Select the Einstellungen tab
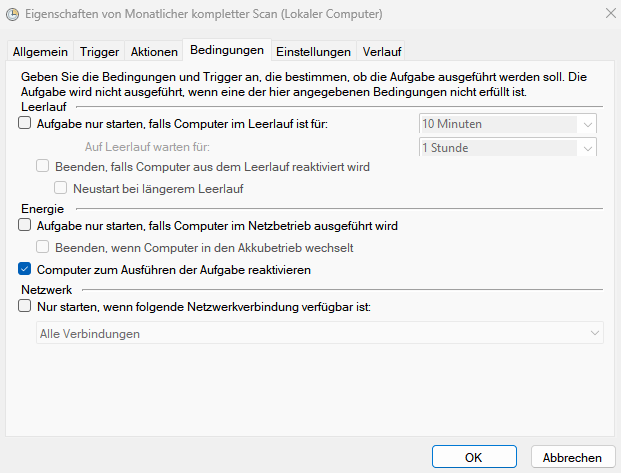Image resolution: width=621 pixels, height=473 pixels. pos(313,51)
